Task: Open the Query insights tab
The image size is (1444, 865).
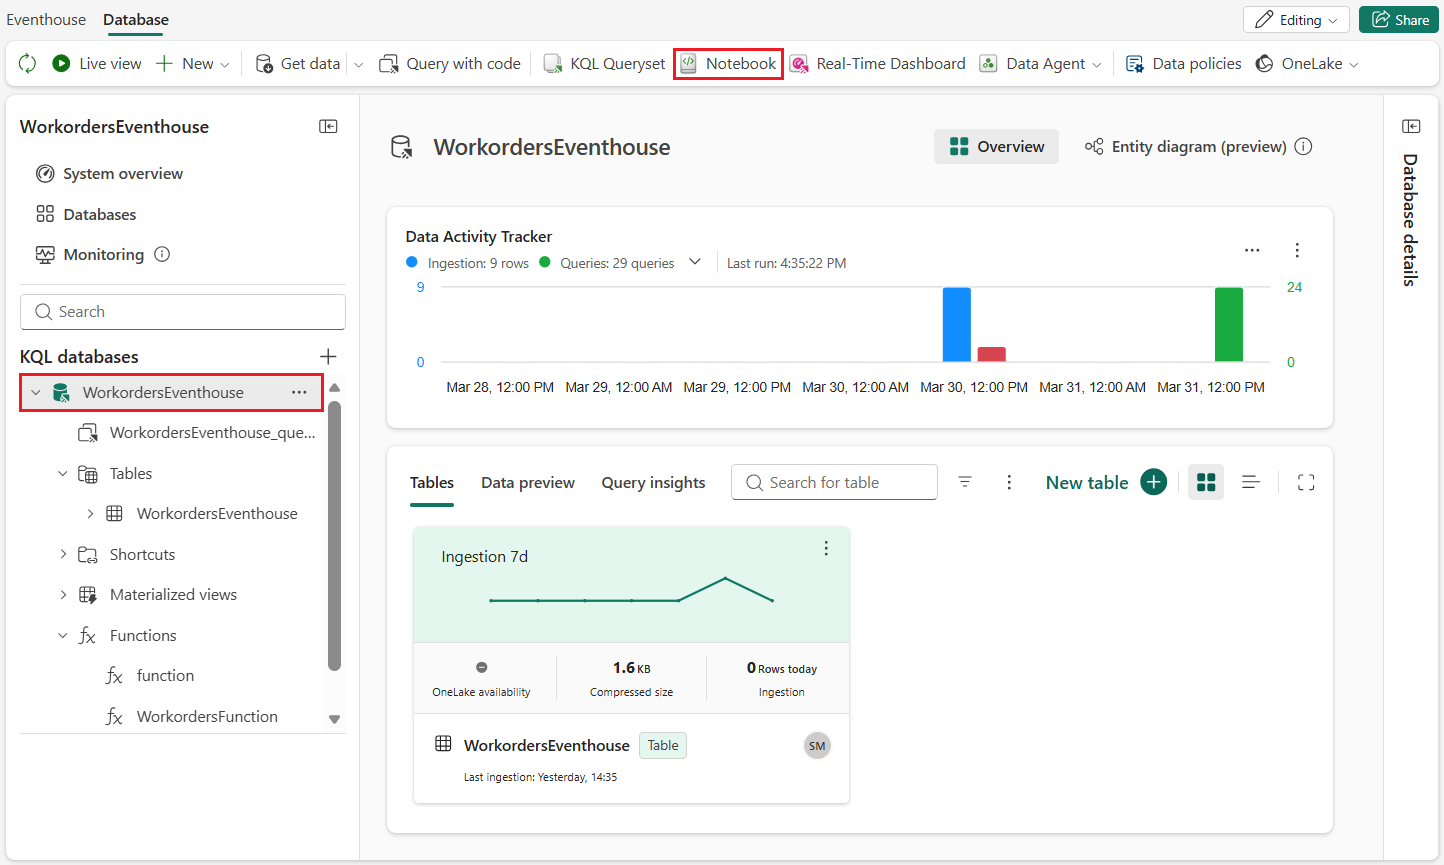Action: [x=653, y=483]
